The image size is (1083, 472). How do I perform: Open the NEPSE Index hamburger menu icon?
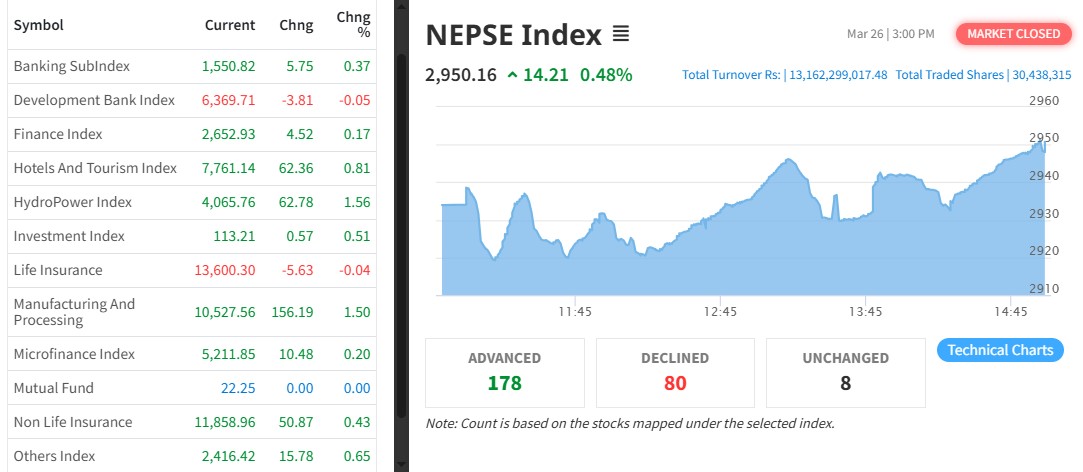[620, 35]
